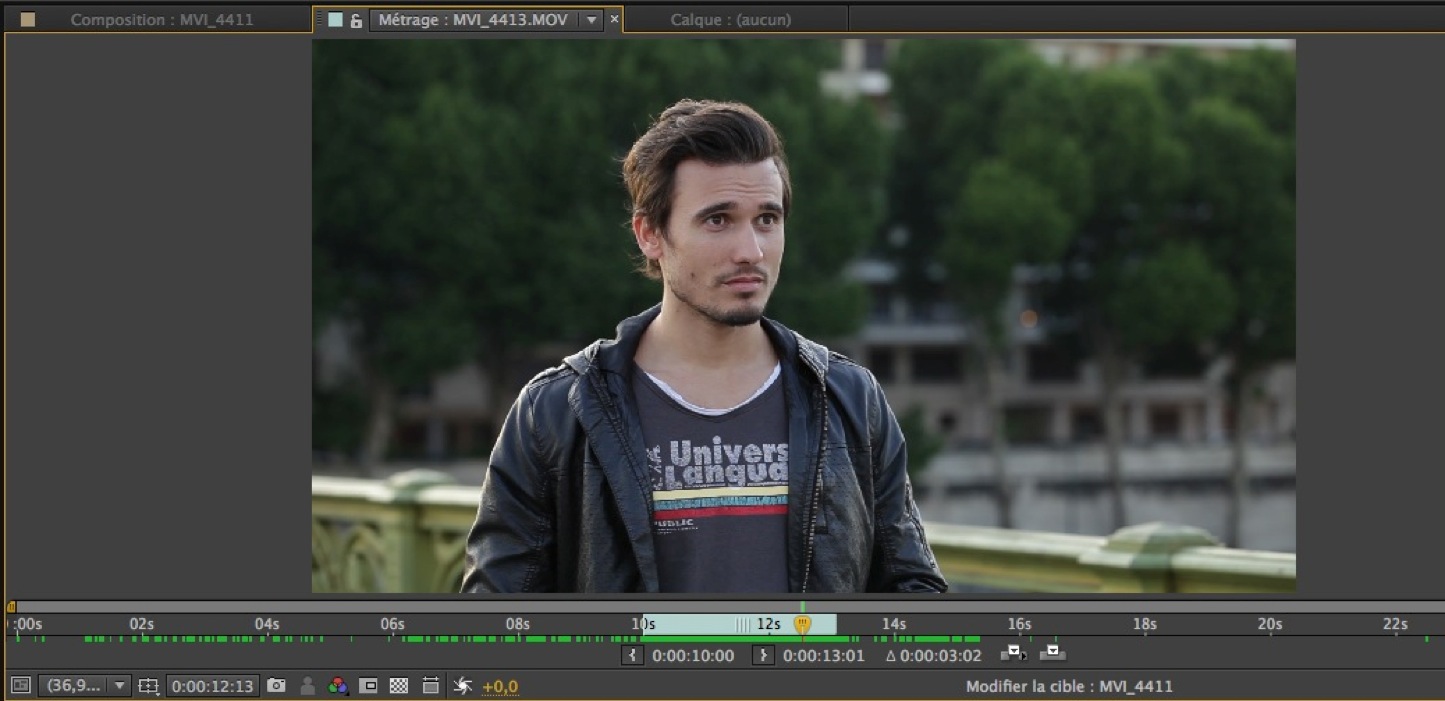Viewport: 1445px width, 701px height.
Task: Open the Show Channel RGB icon
Action: [x=338, y=686]
